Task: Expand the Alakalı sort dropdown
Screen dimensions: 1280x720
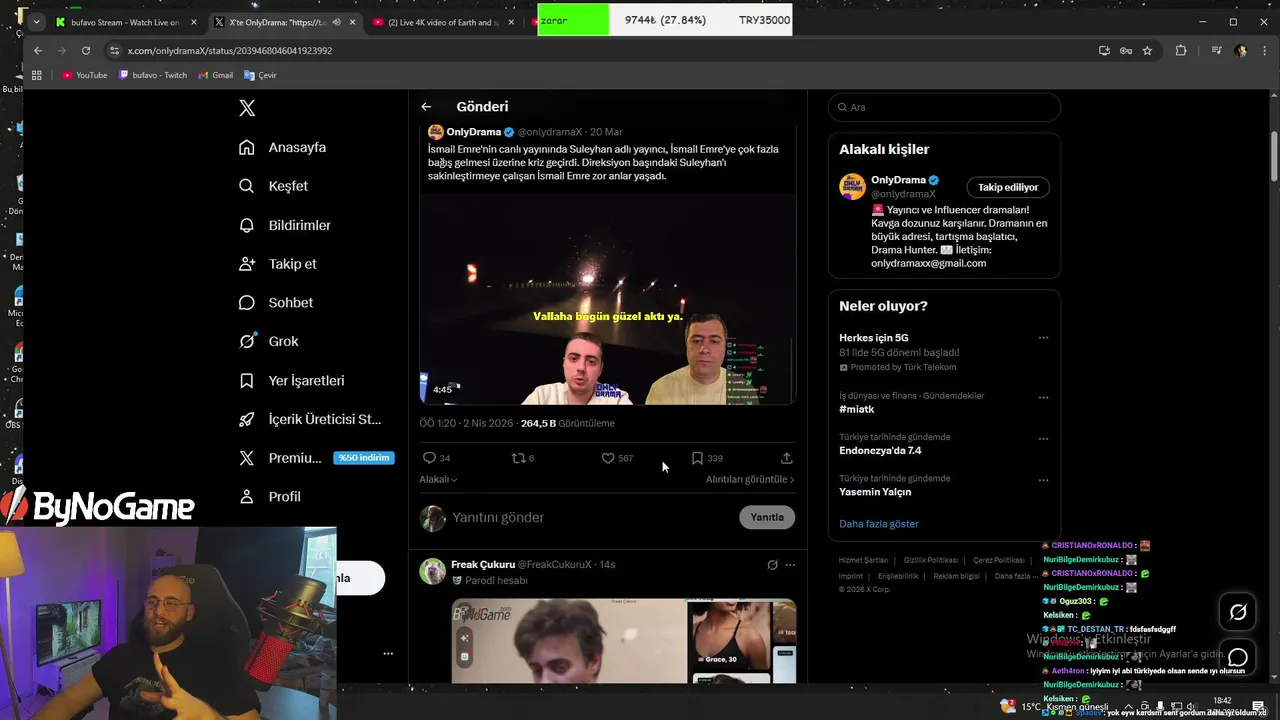Action: (x=438, y=479)
